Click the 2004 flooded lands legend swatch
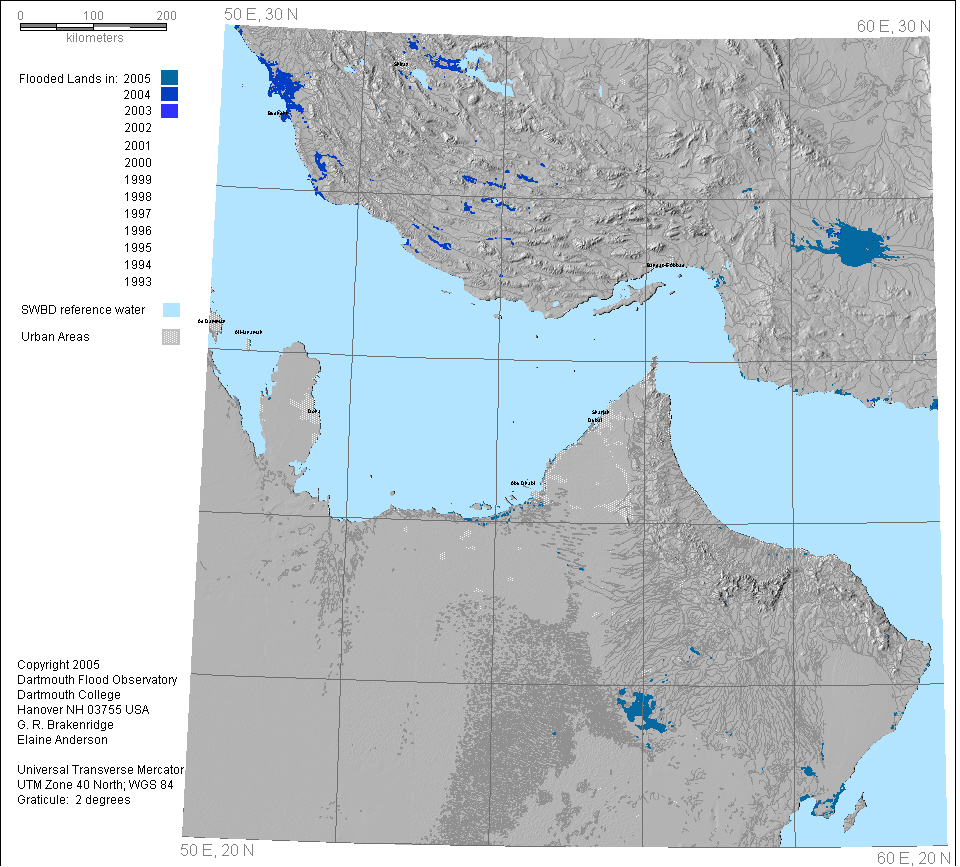This screenshot has width=960, height=867. pyautogui.click(x=170, y=94)
